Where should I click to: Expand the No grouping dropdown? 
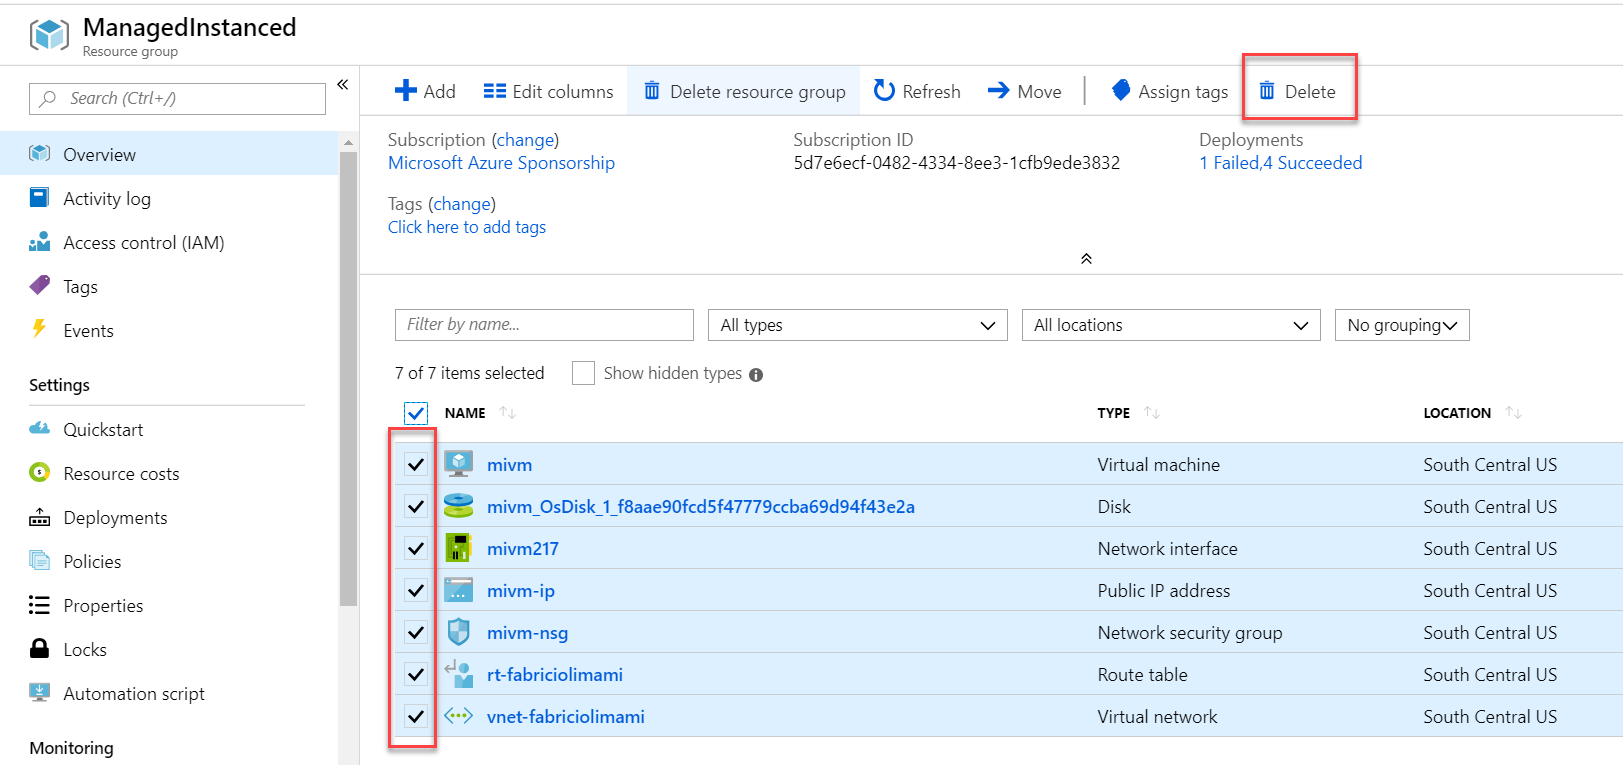[1401, 325]
